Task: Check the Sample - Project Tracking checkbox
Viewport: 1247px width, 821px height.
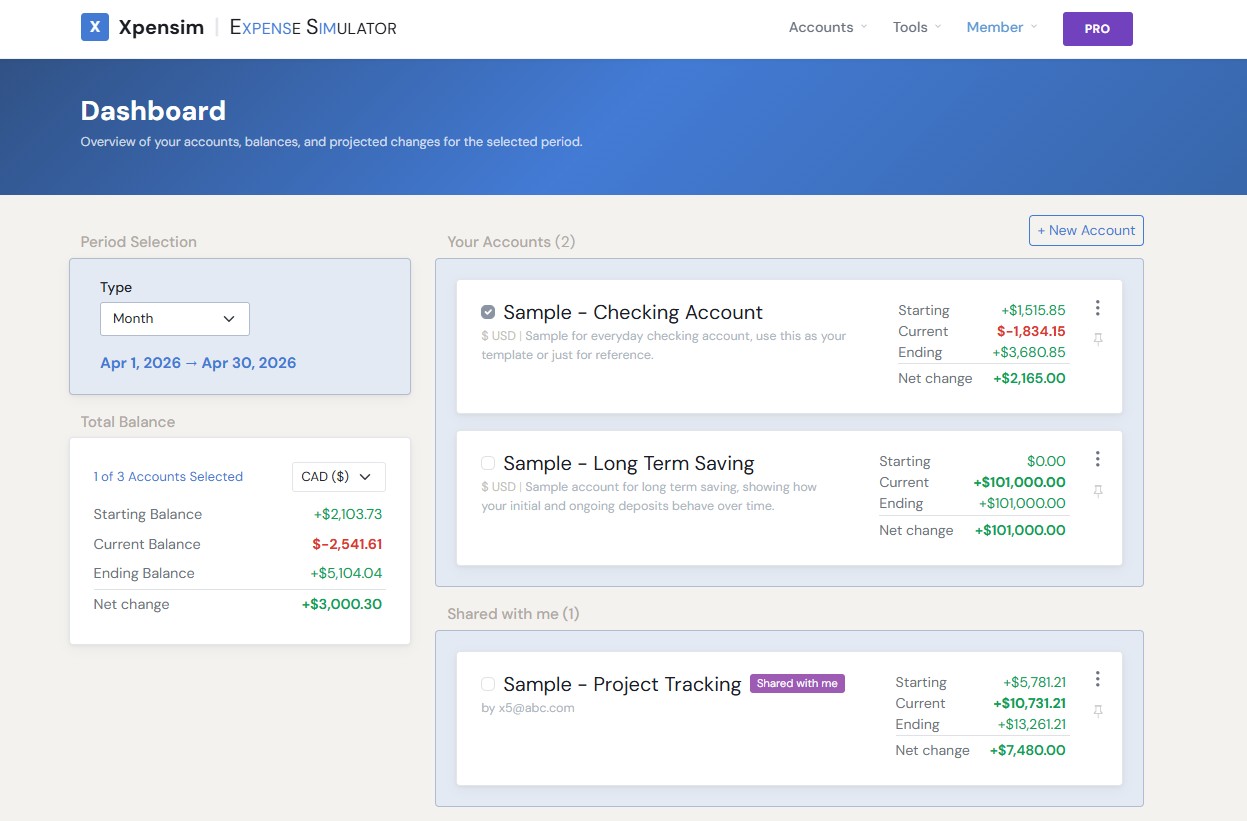Action: pos(488,684)
